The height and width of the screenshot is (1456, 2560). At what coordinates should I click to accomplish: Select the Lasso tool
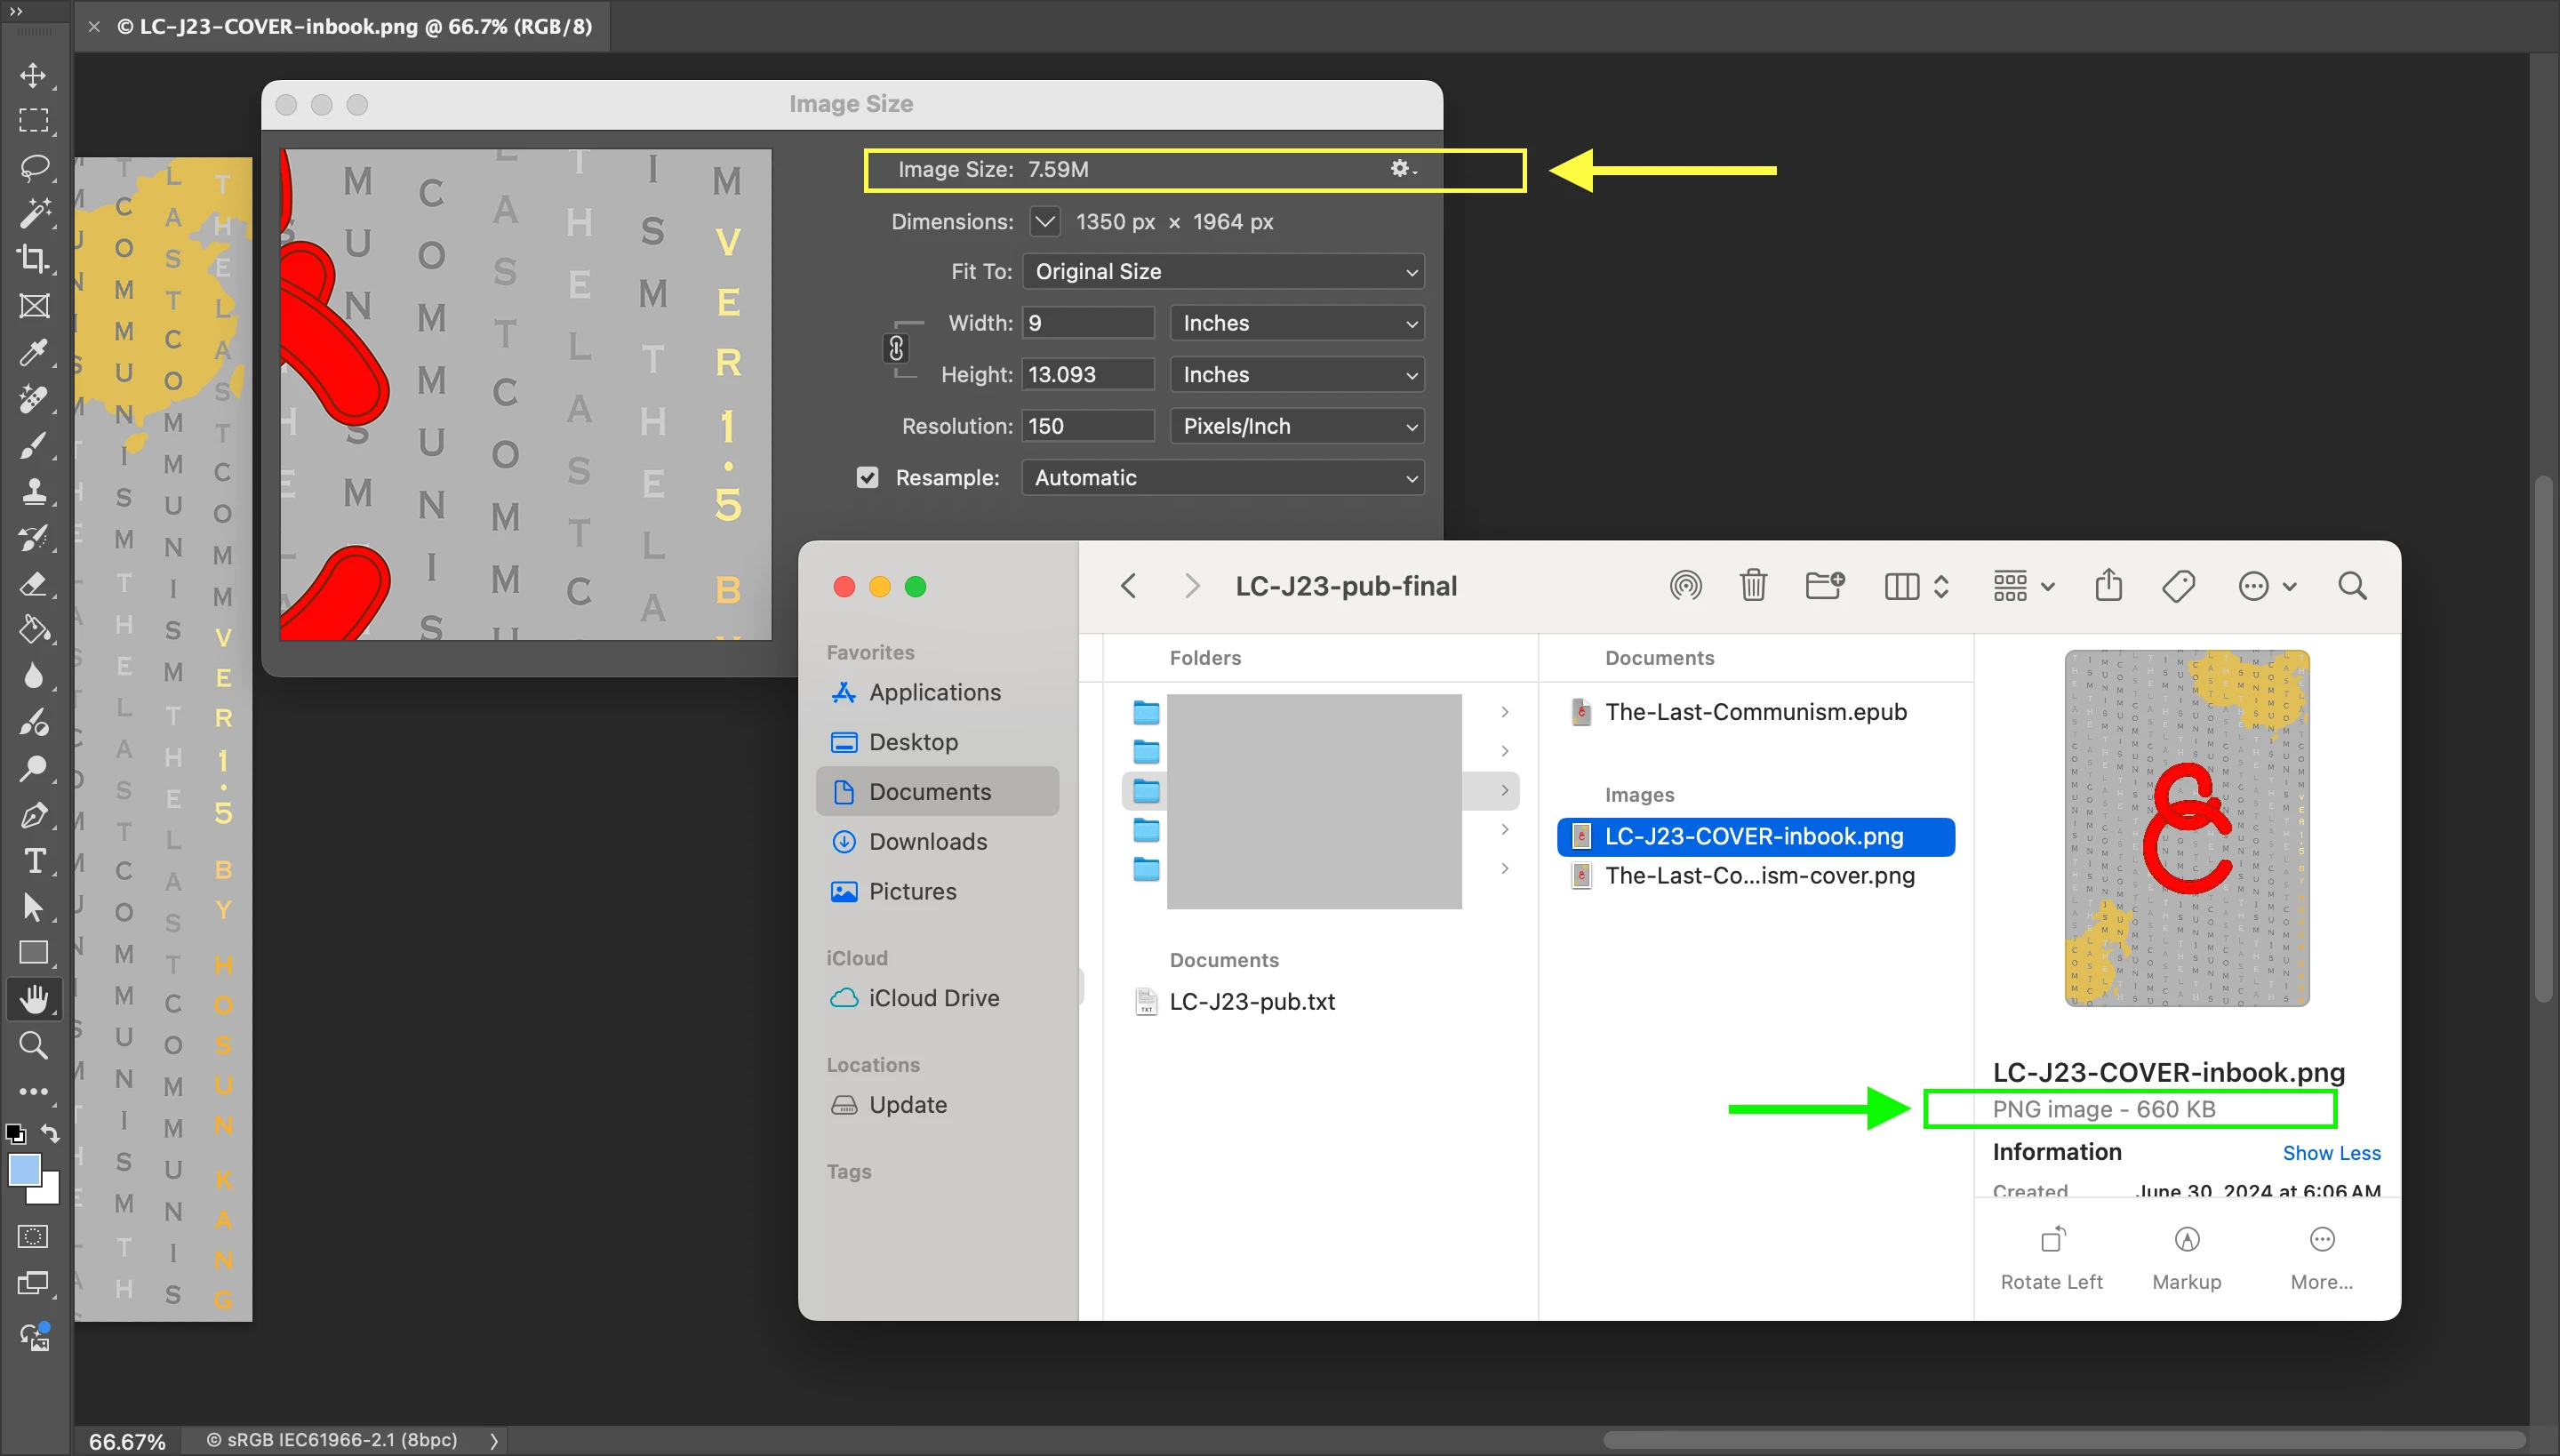pyautogui.click(x=34, y=167)
